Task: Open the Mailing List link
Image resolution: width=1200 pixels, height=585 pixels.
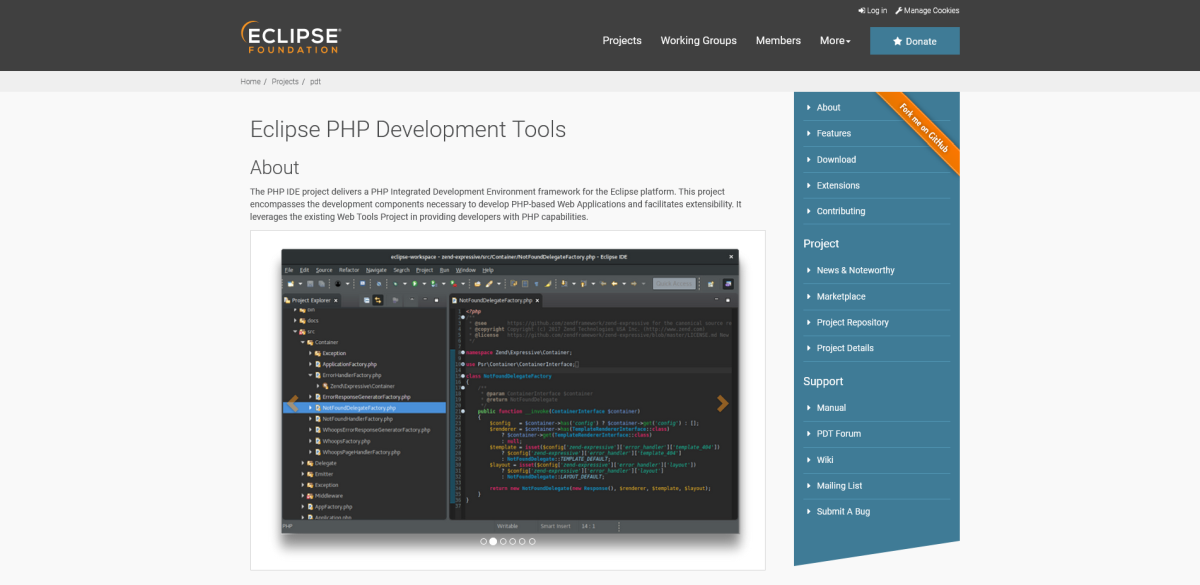Action: [x=839, y=486]
